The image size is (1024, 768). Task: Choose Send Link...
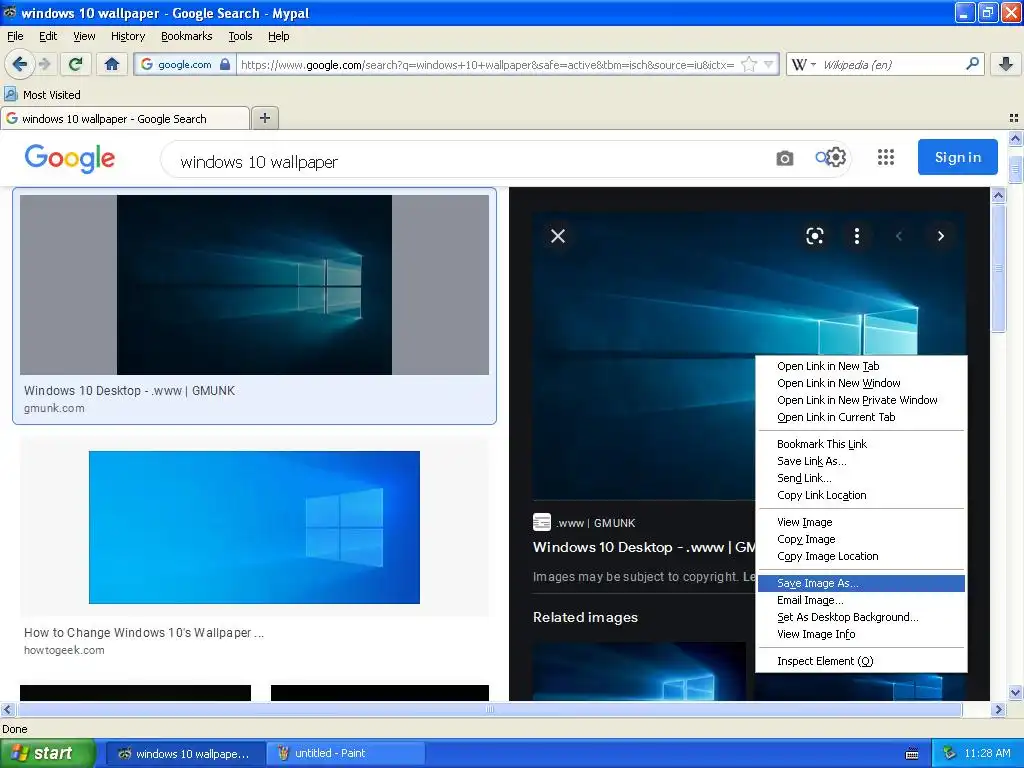[x=861, y=478]
